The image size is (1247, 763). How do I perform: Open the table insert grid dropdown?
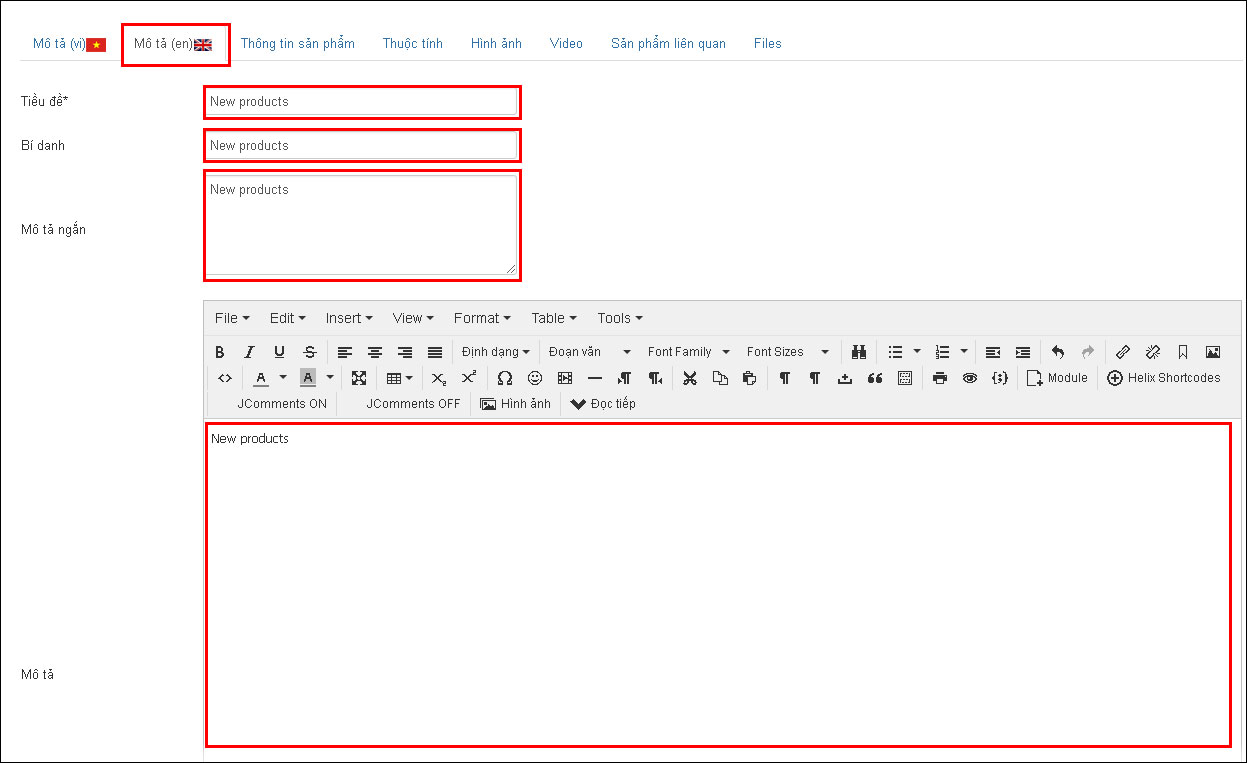coord(400,378)
